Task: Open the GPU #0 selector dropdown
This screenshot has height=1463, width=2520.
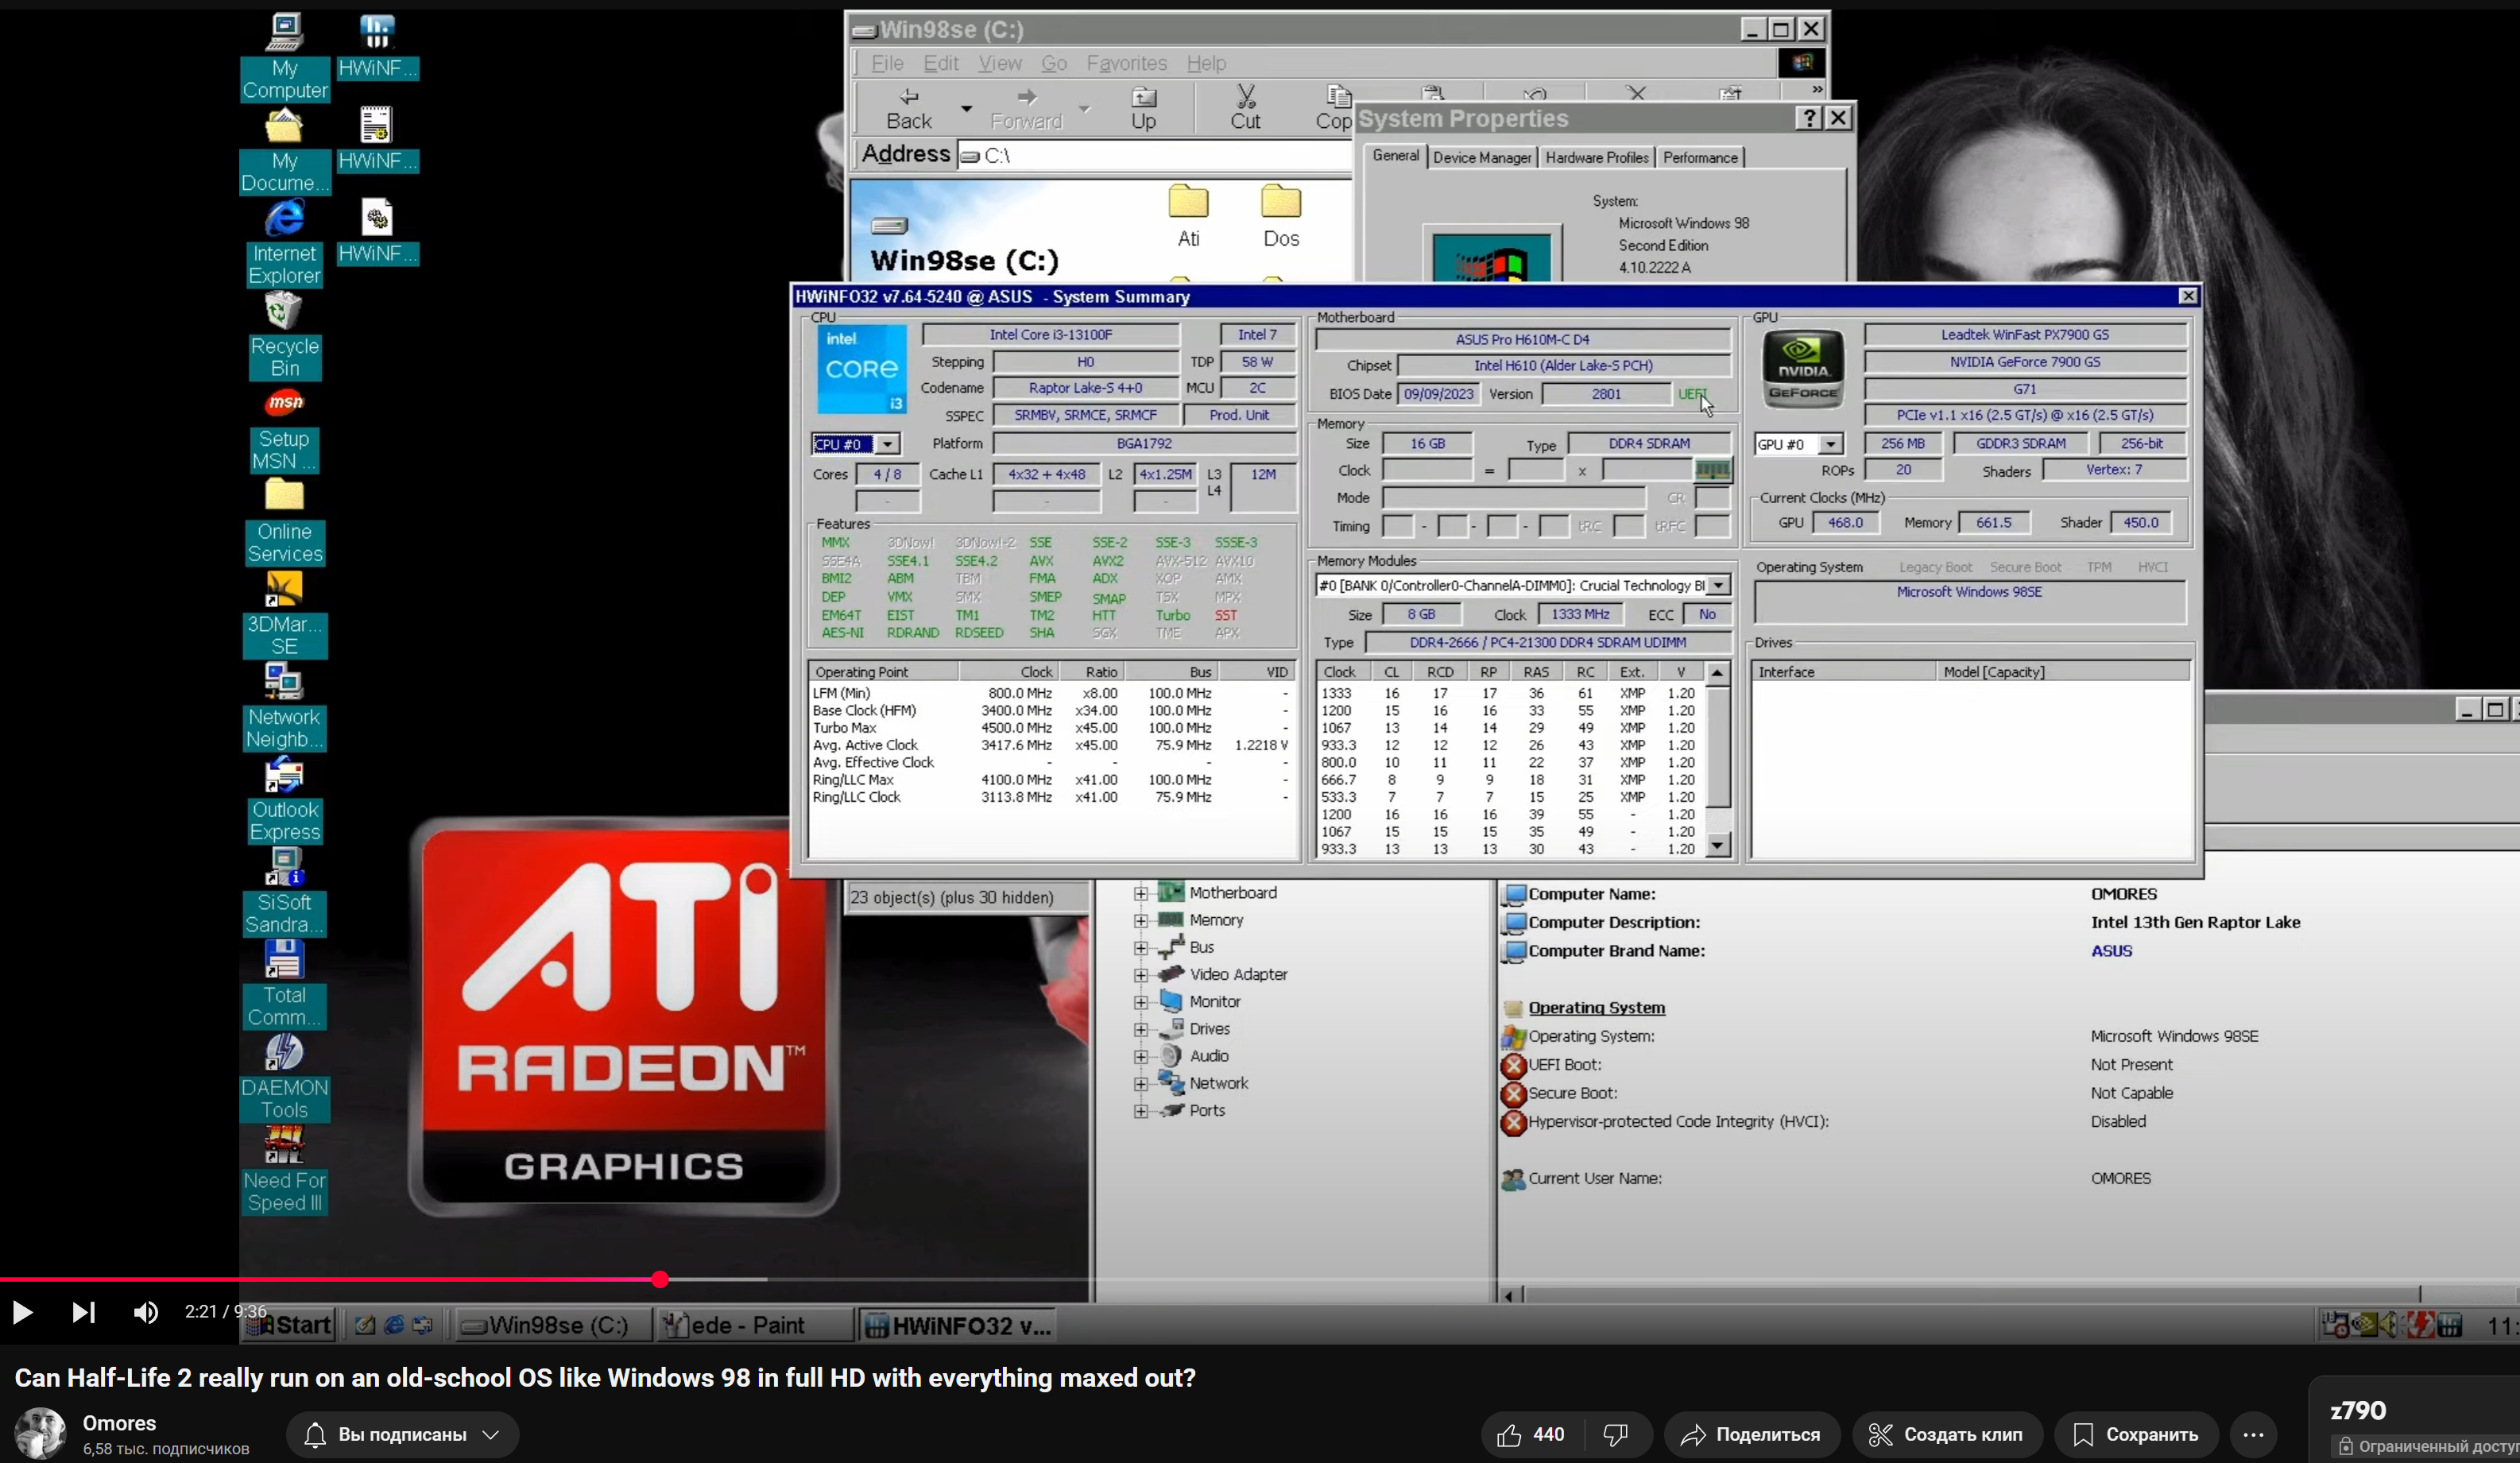Action: pos(1830,444)
